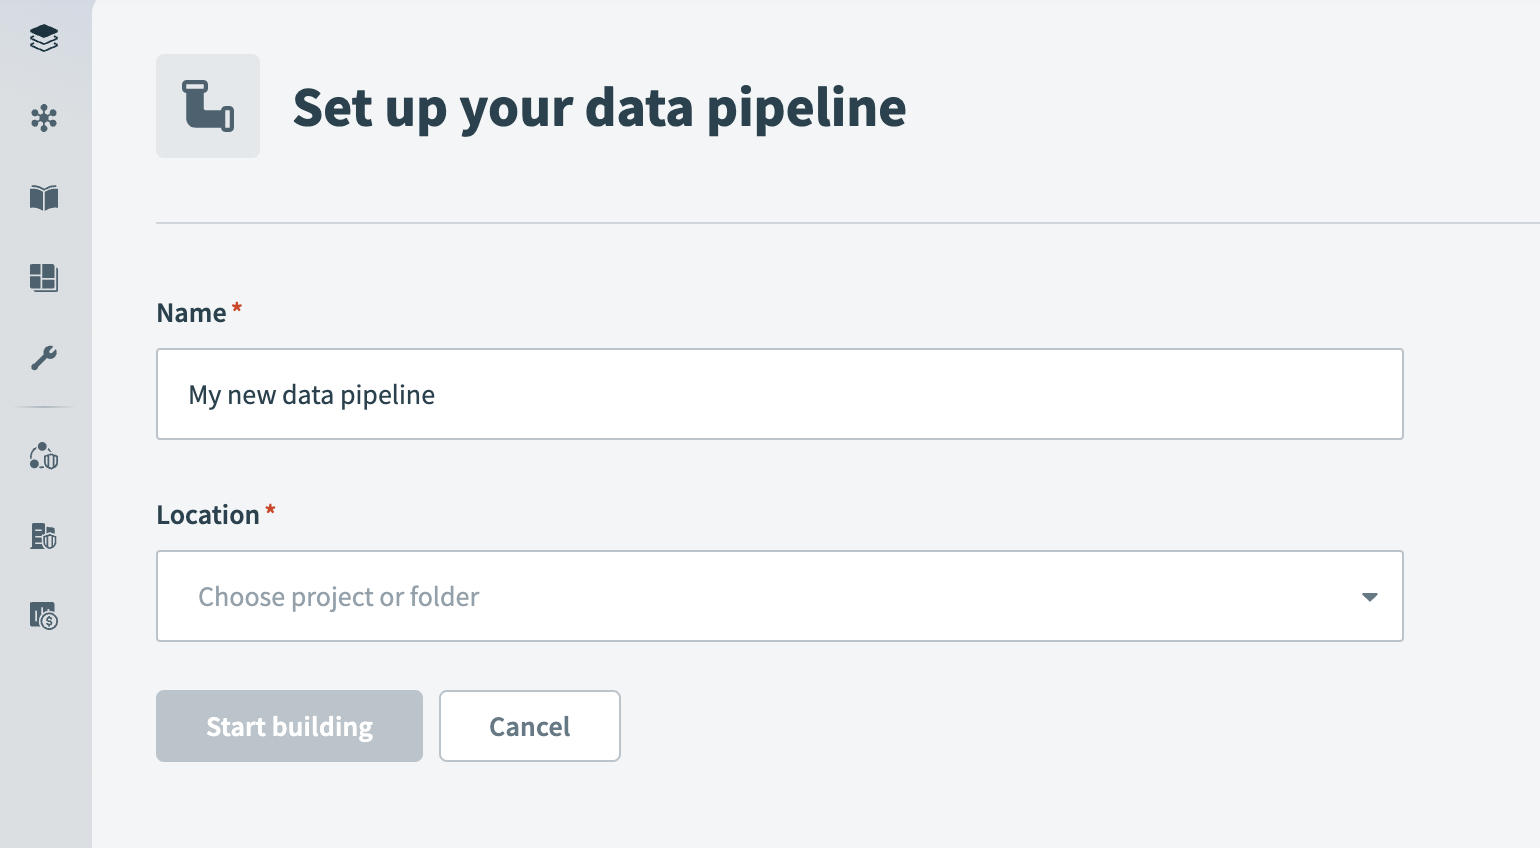
Task: Click the Location dropdown arrow
Action: point(1369,597)
